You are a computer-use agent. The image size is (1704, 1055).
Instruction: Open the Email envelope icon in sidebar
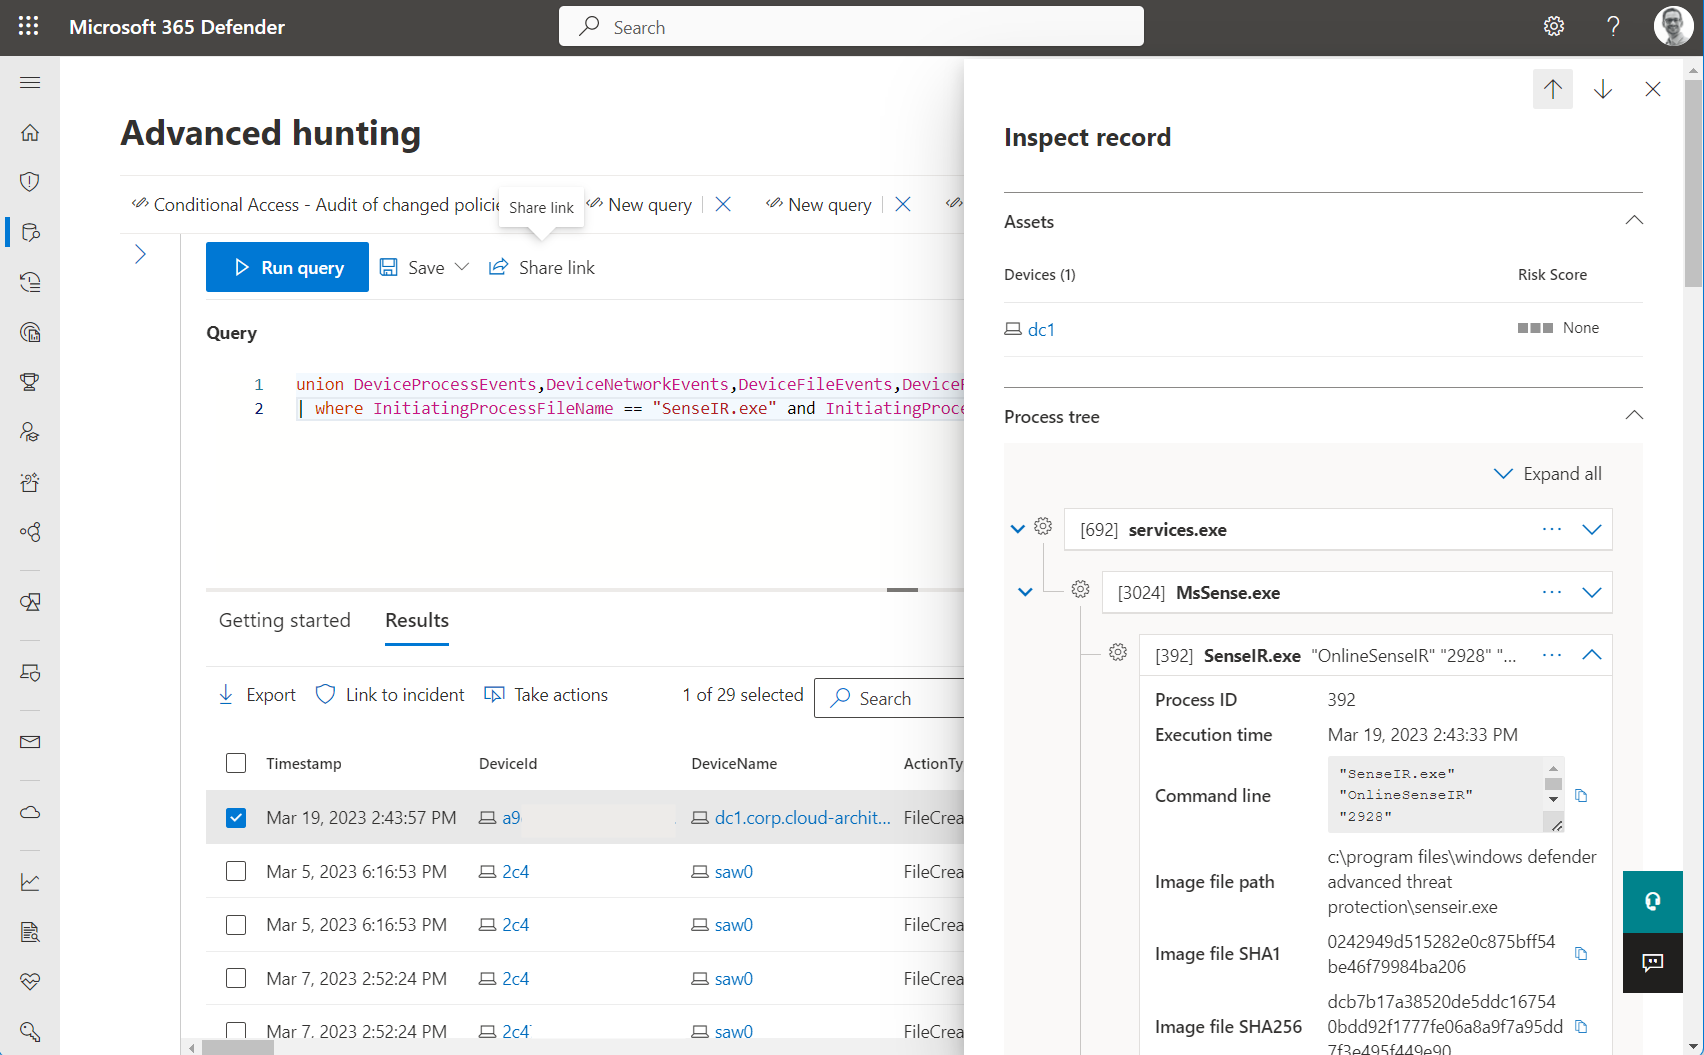tap(30, 742)
